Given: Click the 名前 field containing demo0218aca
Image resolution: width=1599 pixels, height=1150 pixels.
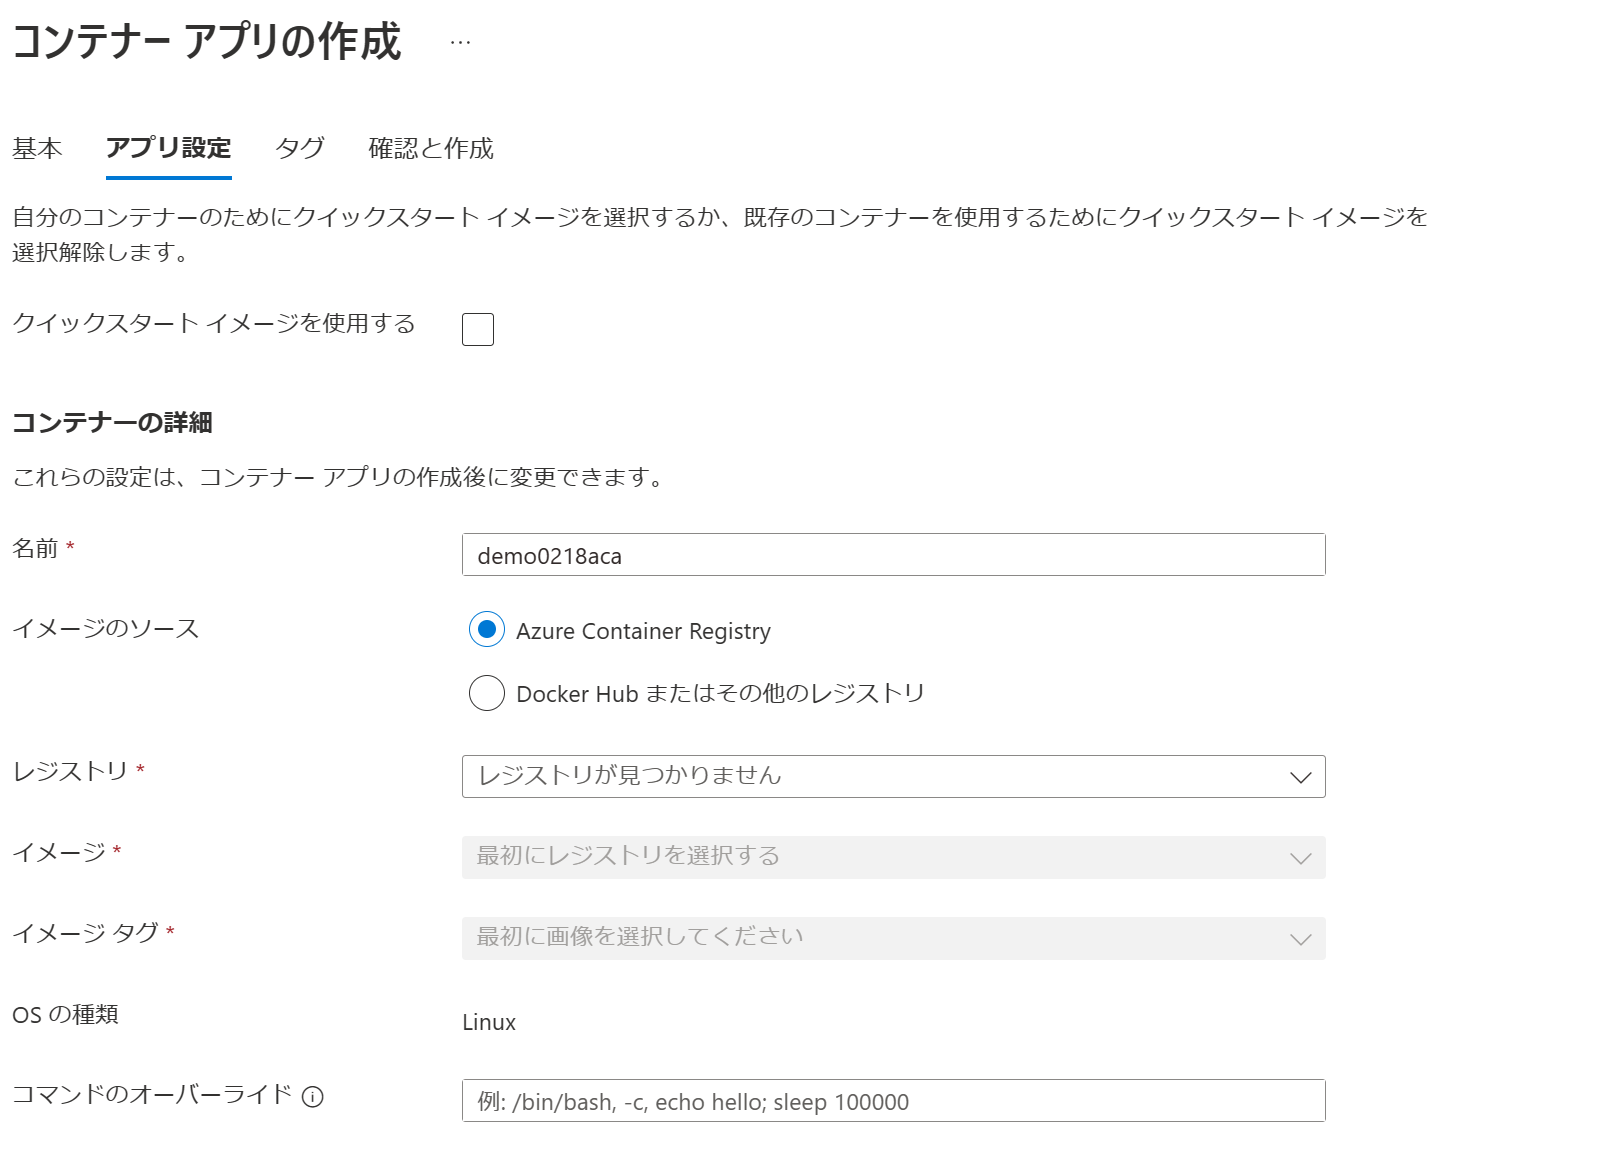Looking at the screenshot, I should click(893, 555).
